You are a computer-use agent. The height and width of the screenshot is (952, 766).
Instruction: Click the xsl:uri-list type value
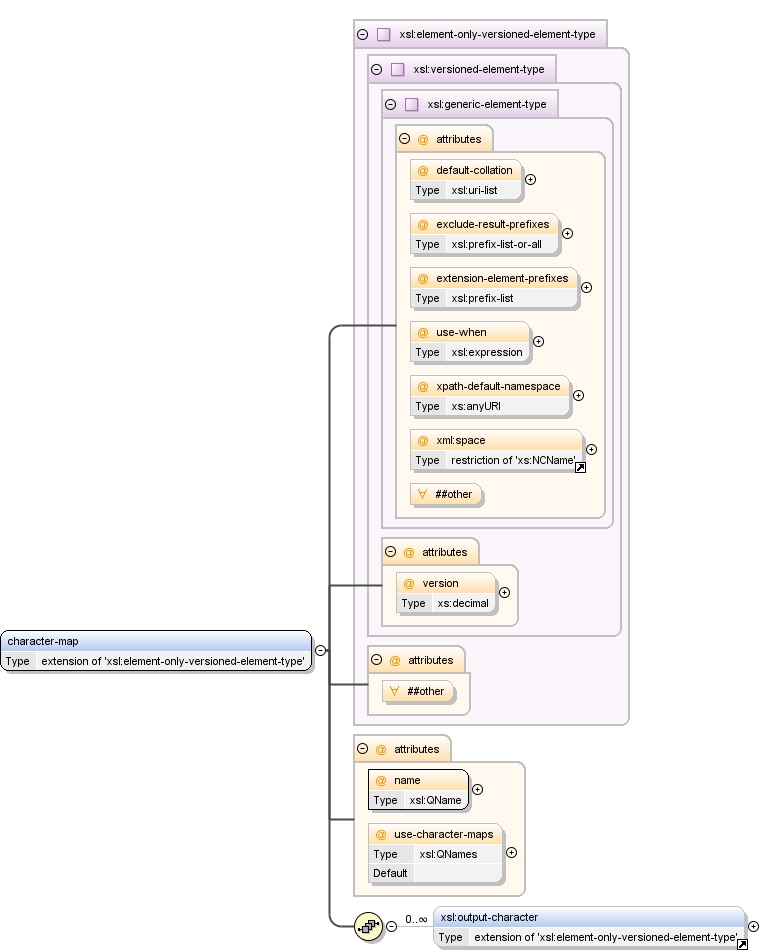(474, 191)
